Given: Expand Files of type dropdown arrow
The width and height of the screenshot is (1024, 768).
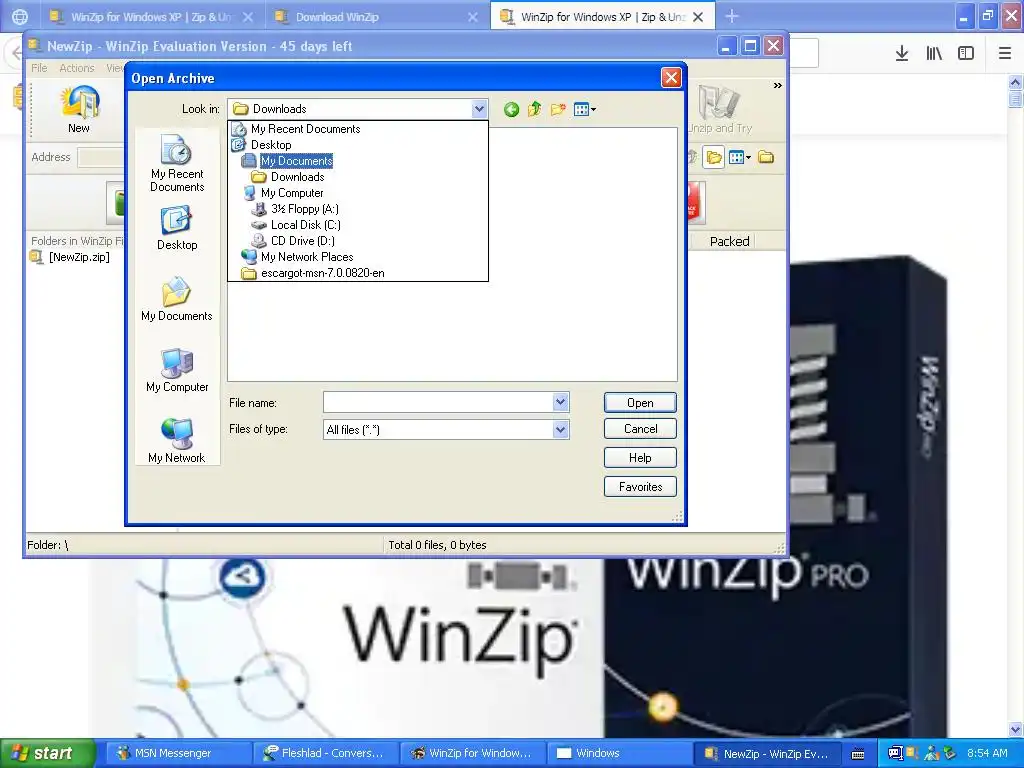Looking at the screenshot, I should click(560, 429).
